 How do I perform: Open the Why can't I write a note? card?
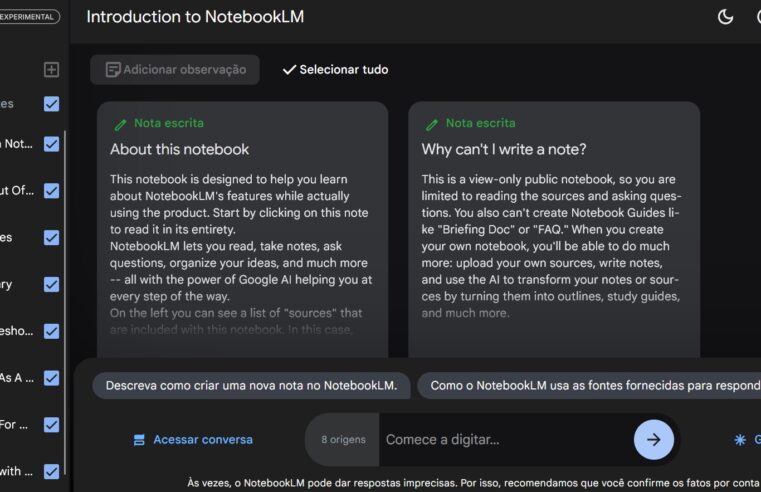click(554, 230)
